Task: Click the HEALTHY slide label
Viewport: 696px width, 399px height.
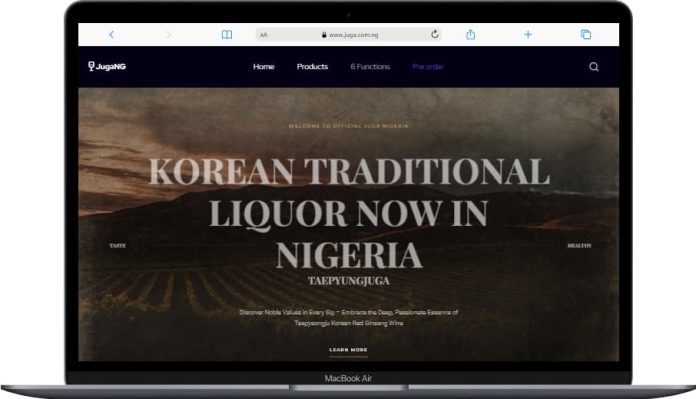Action: [579, 245]
